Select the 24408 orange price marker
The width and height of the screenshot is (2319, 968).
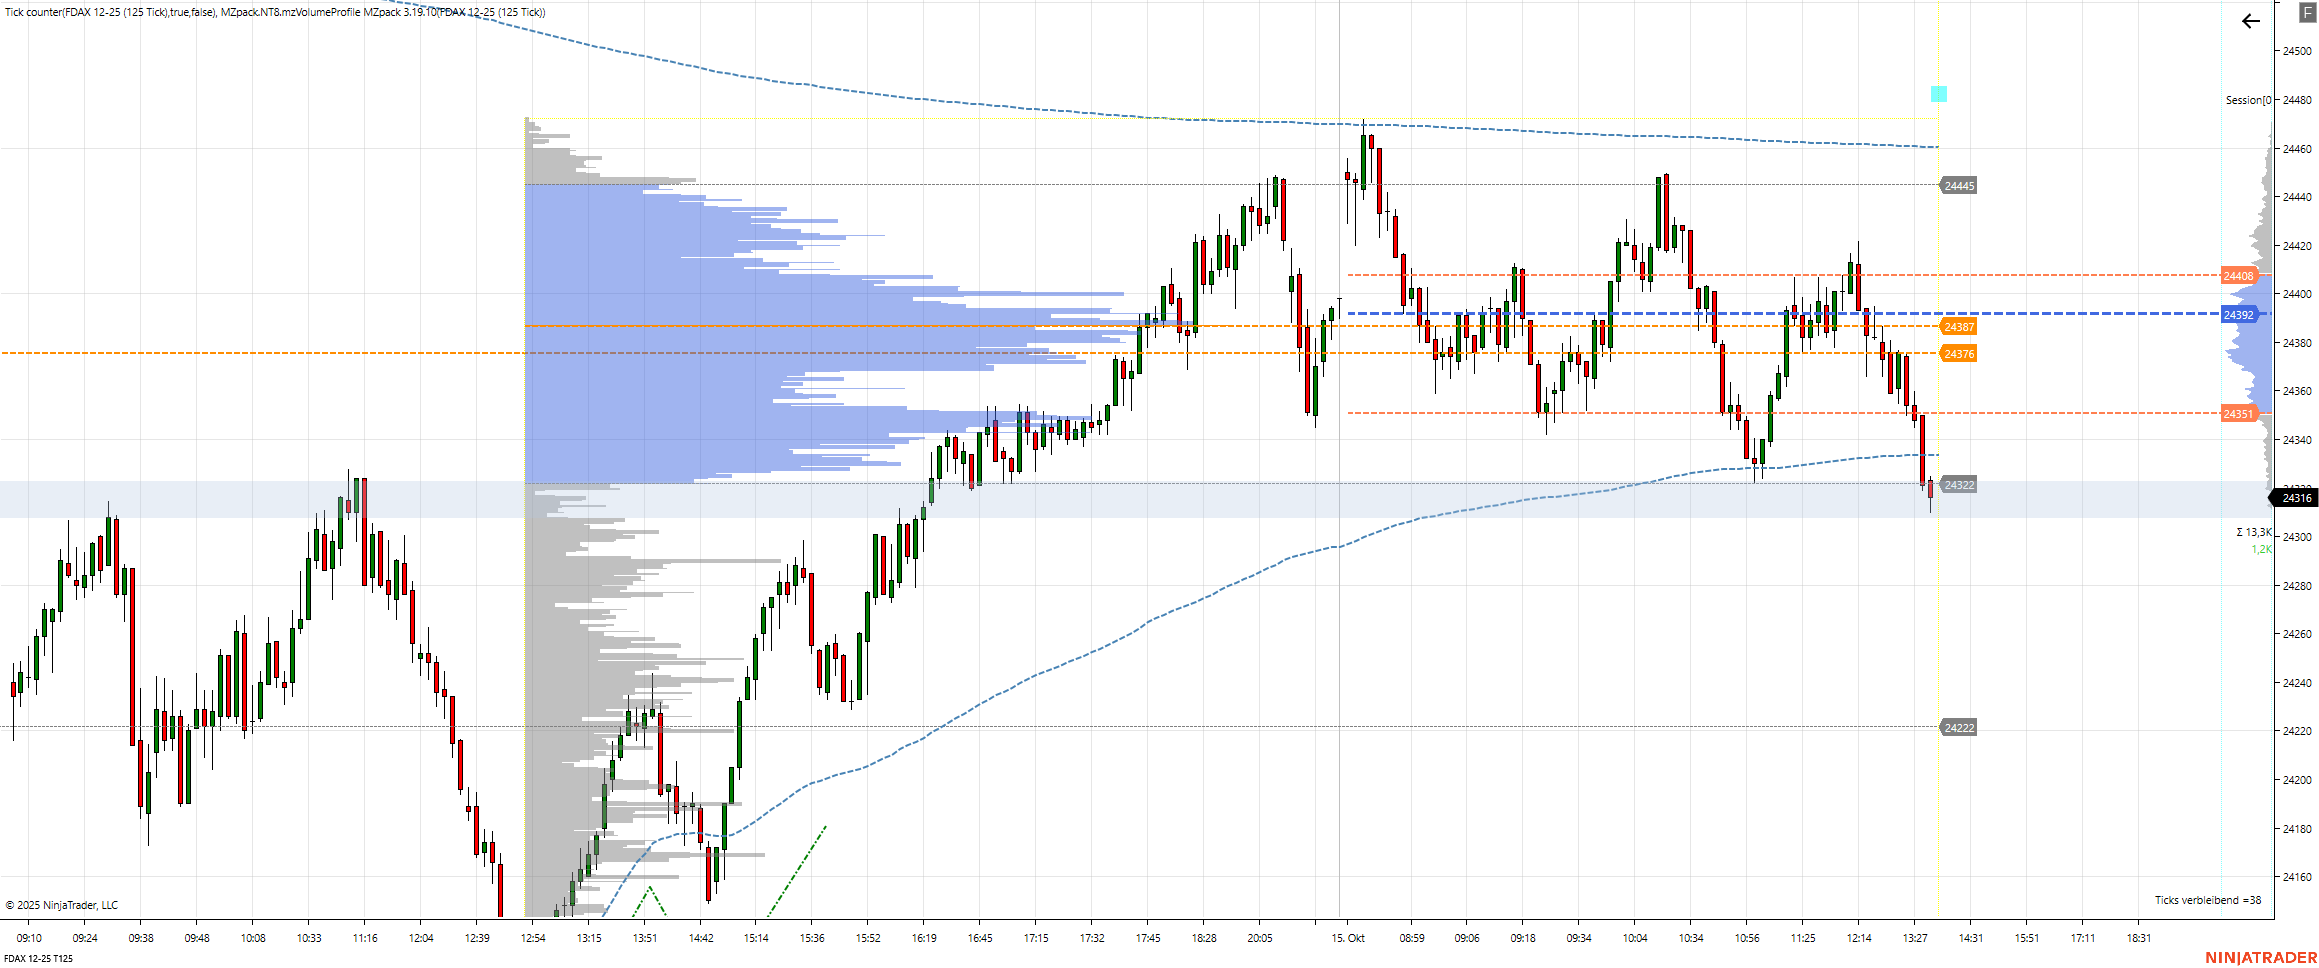[2238, 276]
